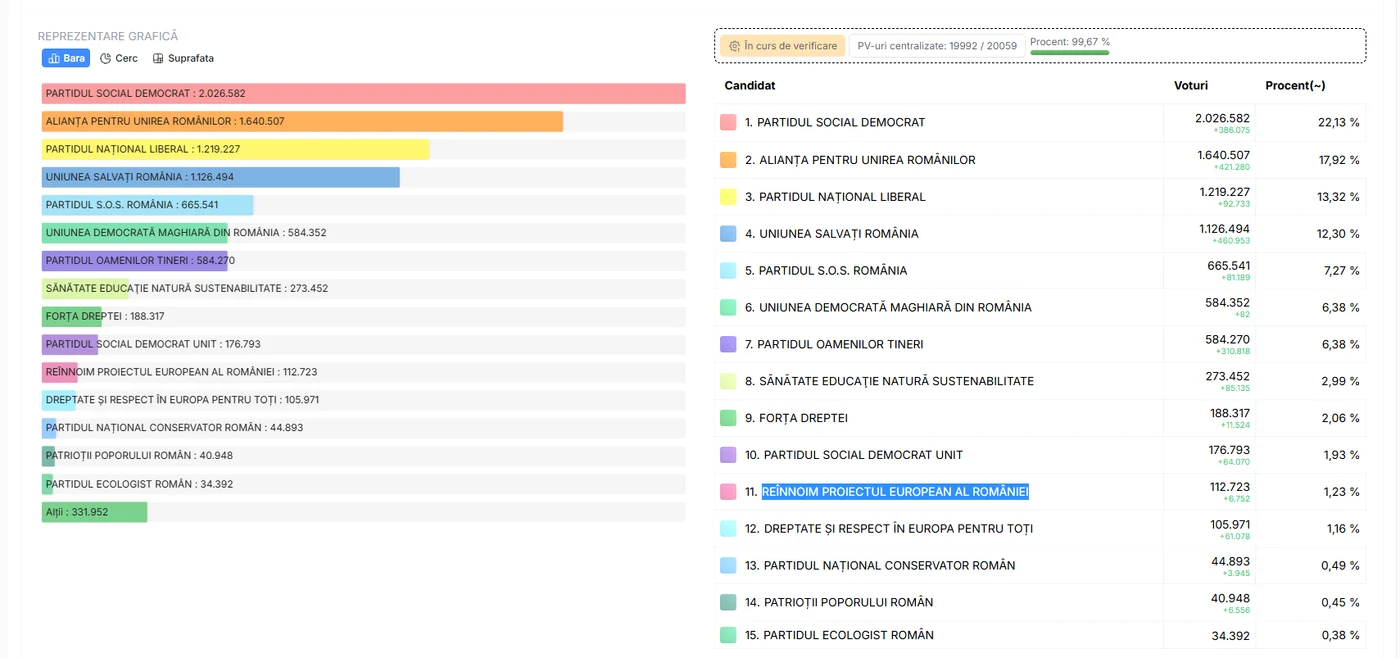Click the Patrioții Poporului Român : 40.948 bar label
1400x659 pixels.
[x=139, y=455]
